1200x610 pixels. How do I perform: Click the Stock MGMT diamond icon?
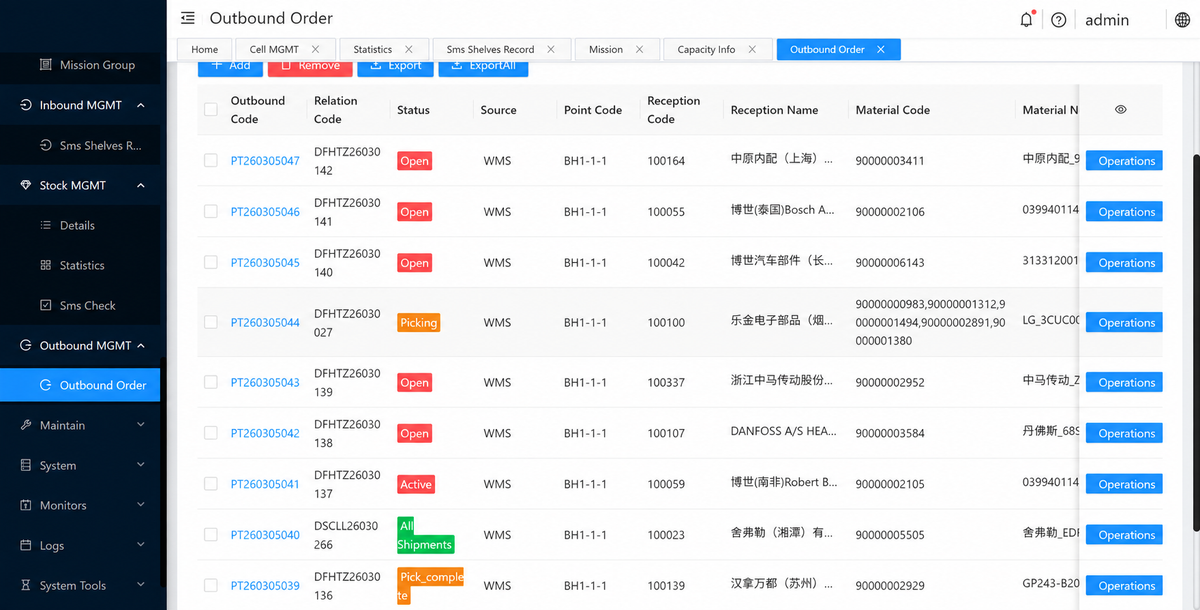tap(26, 185)
